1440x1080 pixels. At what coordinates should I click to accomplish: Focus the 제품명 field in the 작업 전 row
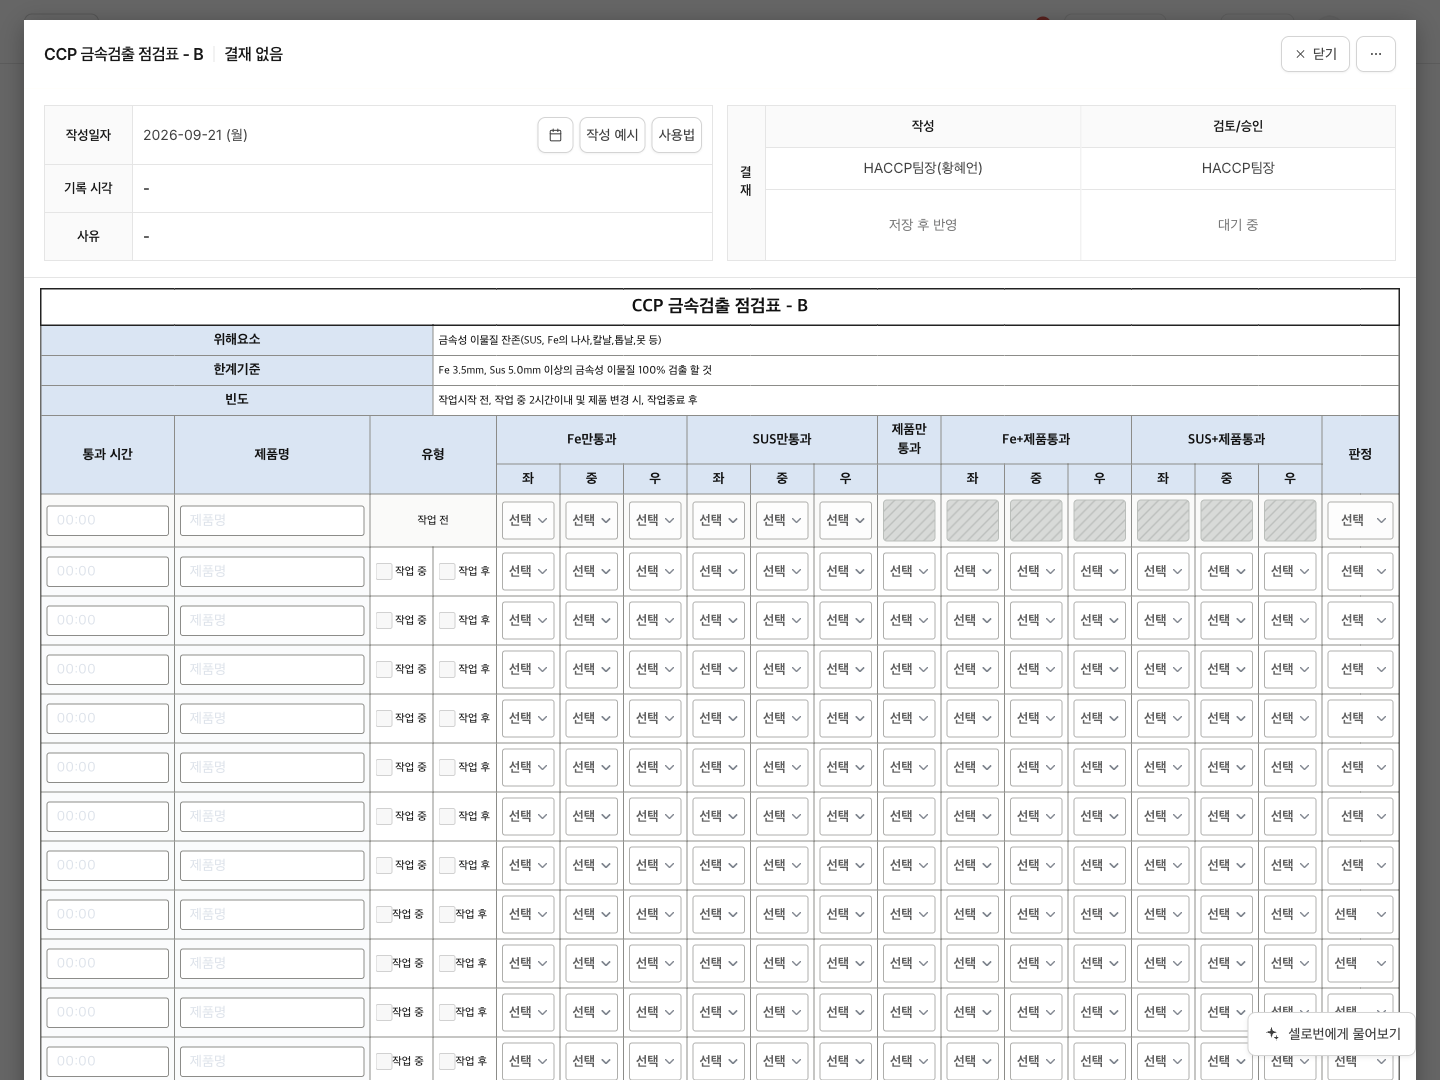[x=272, y=520]
